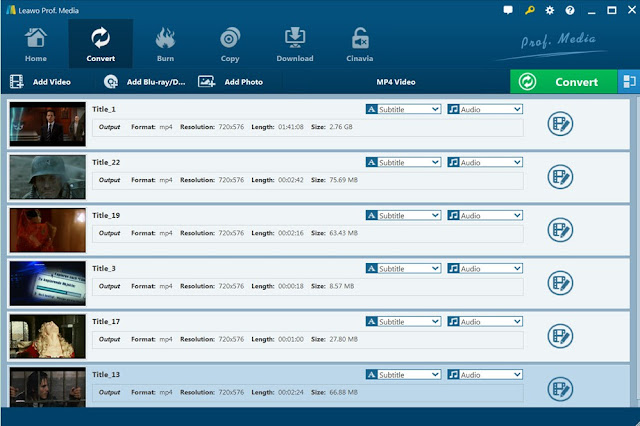640x426 pixels.
Task: Click the Title_13 name text
Action: tap(106, 375)
